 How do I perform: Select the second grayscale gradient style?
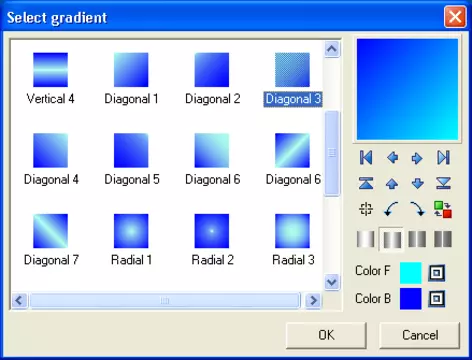click(x=392, y=239)
